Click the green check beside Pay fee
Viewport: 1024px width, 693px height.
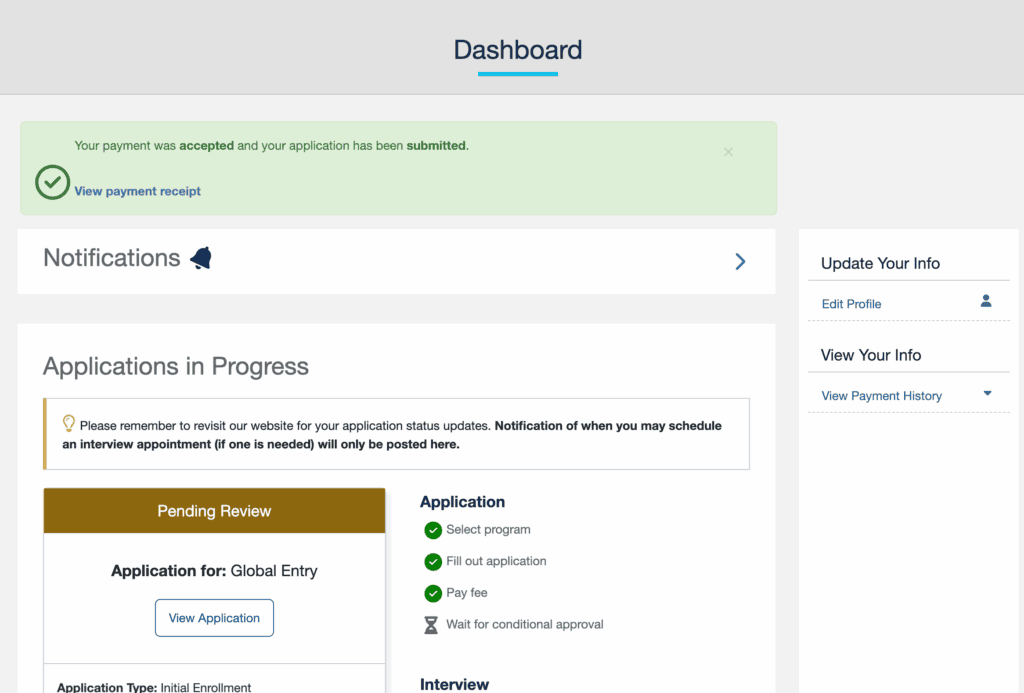tap(433, 593)
